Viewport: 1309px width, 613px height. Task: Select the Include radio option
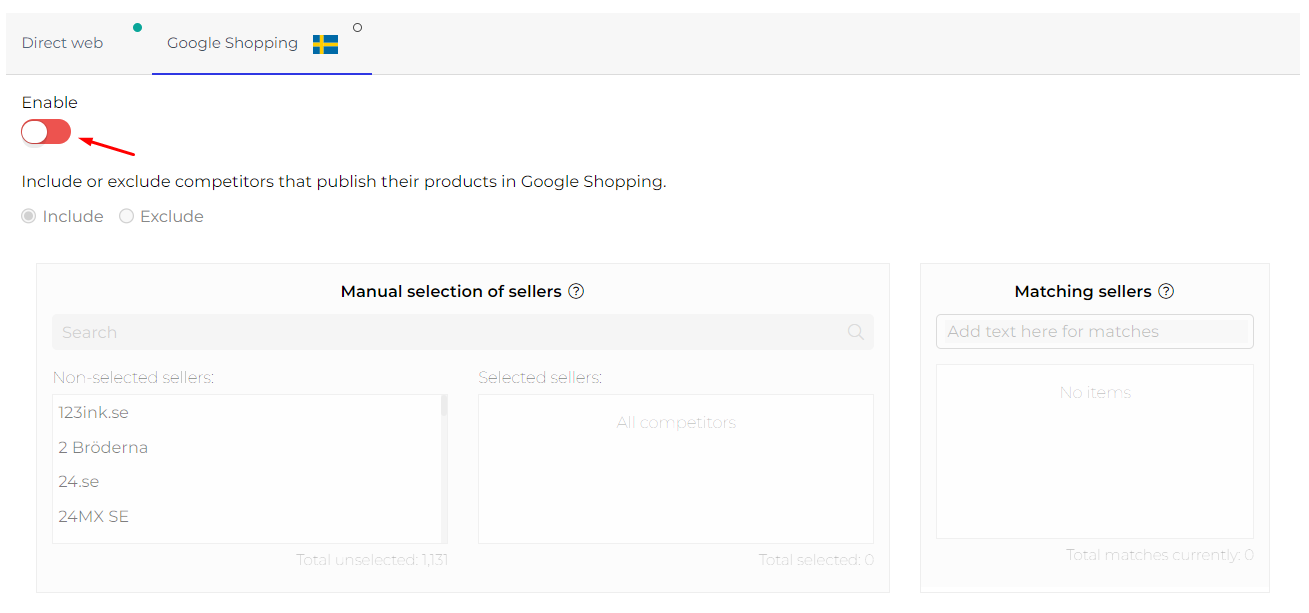coord(29,216)
